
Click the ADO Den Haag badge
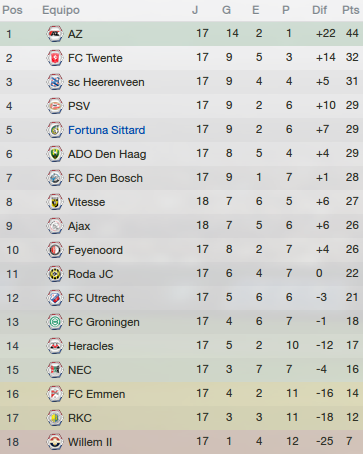tap(55, 154)
